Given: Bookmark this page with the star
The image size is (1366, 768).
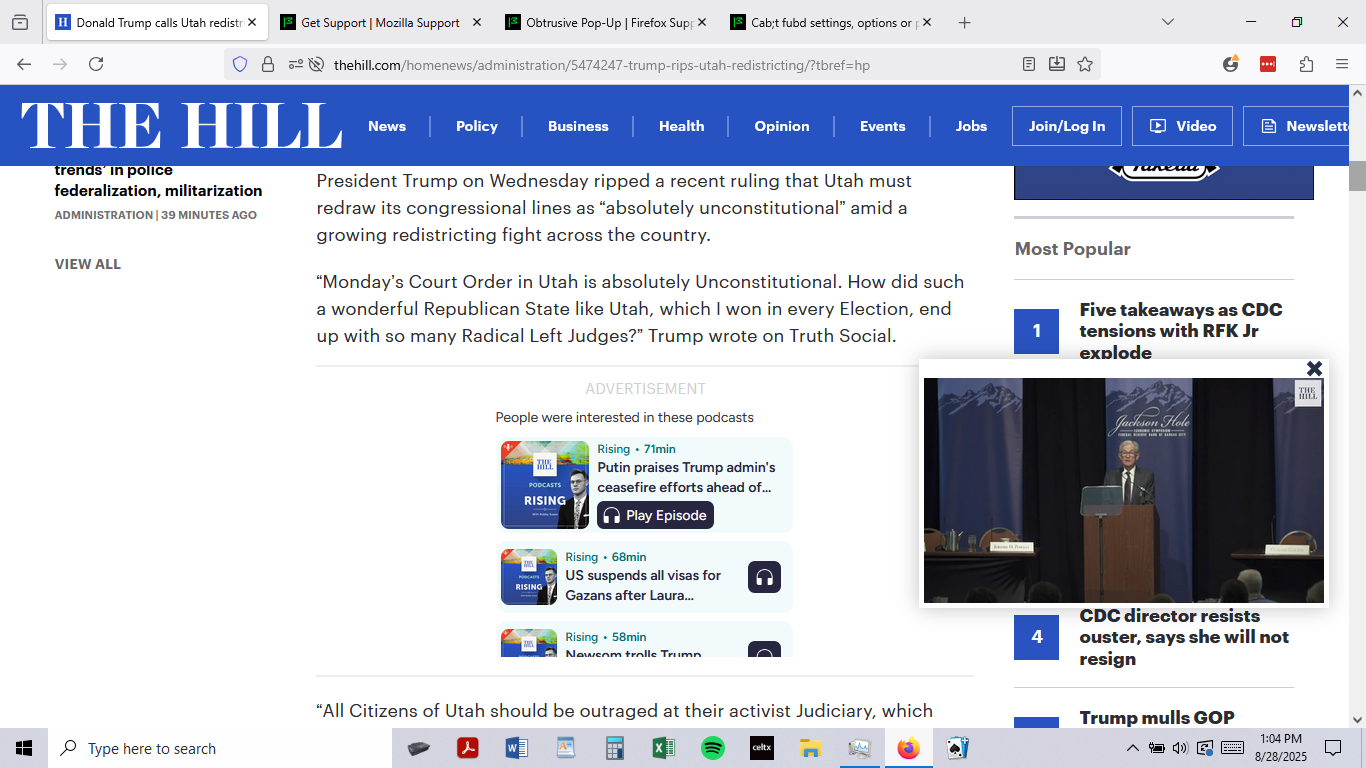Looking at the screenshot, I should (x=1085, y=64).
